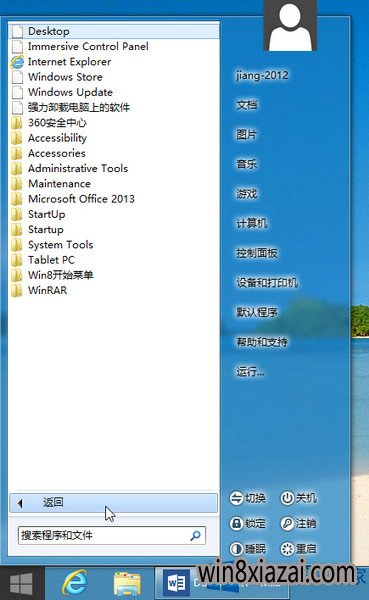Open 运行... run dialog link
This screenshot has width=369, height=600.
click(x=250, y=371)
